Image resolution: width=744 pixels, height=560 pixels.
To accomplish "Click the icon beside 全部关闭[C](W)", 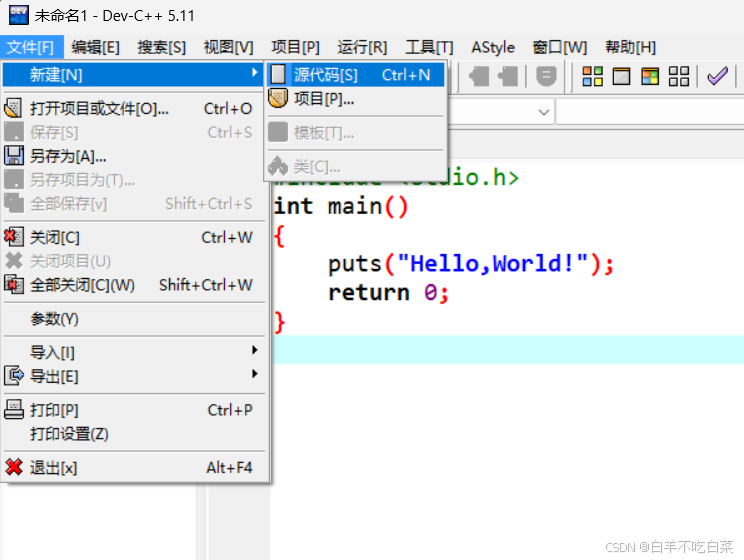I will click(14, 285).
